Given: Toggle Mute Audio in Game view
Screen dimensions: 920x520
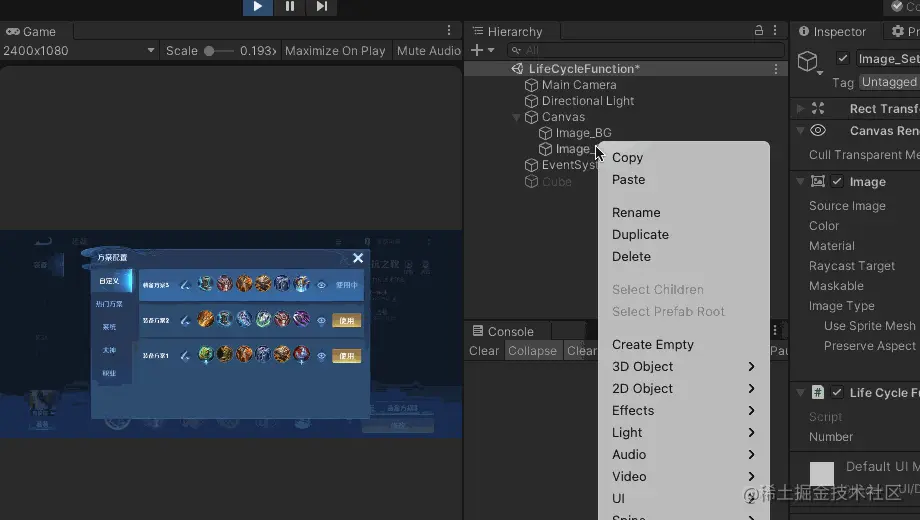Looking at the screenshot, I should tap(428, 51).
